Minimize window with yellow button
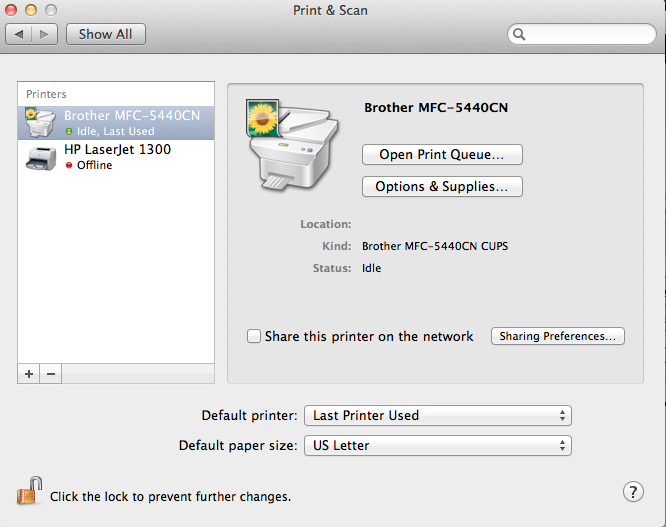 point(31,10)
